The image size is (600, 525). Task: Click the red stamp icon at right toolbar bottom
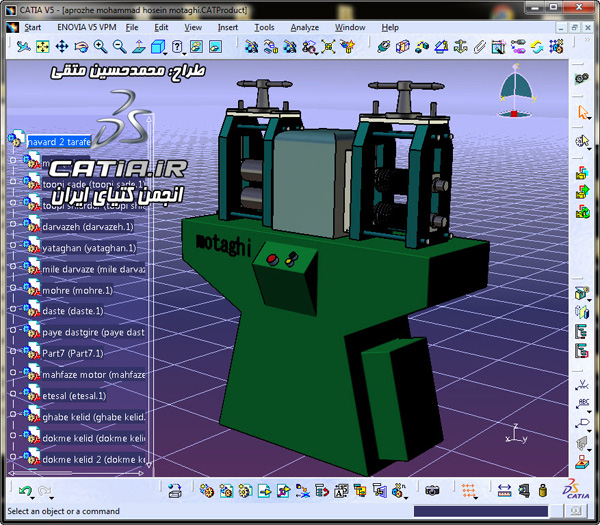(582, 462)
